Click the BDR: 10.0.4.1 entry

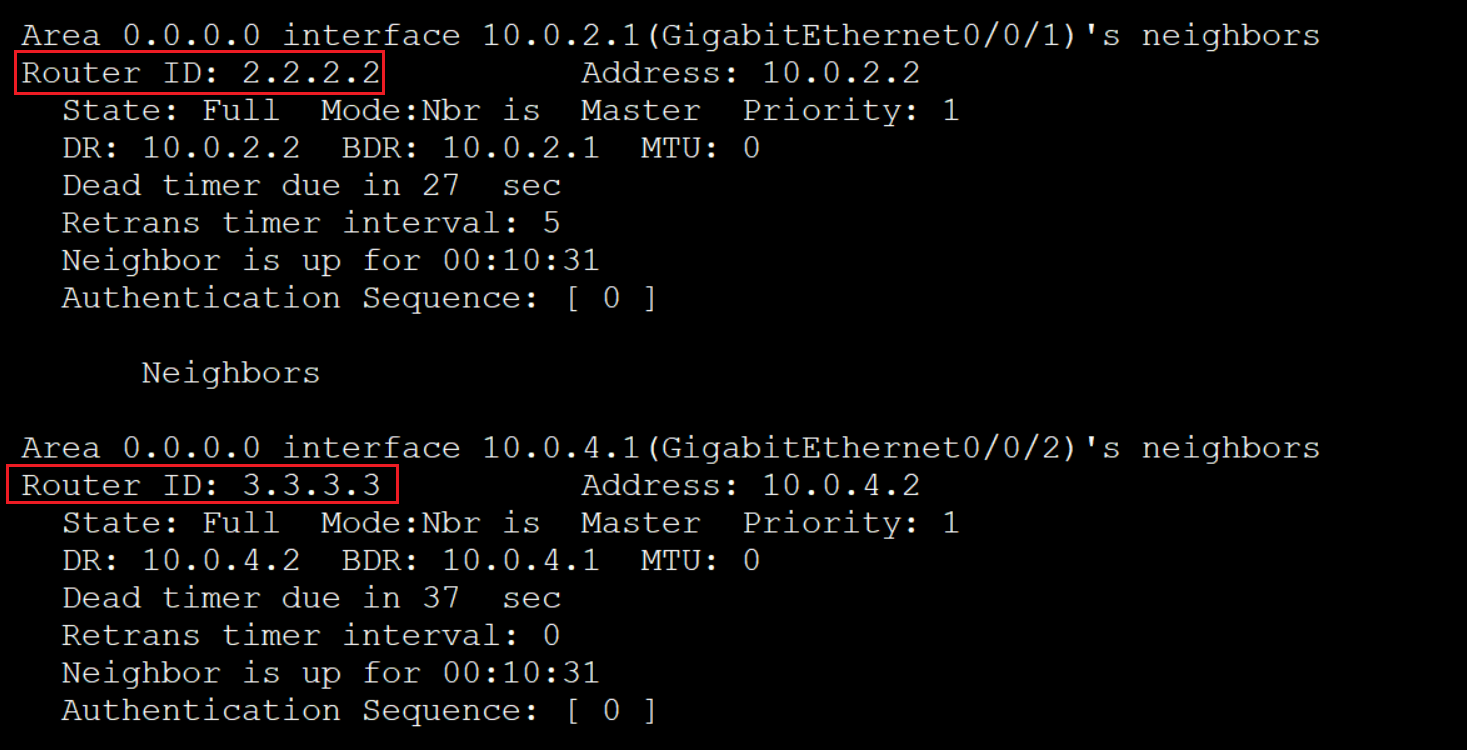point(470,561)
